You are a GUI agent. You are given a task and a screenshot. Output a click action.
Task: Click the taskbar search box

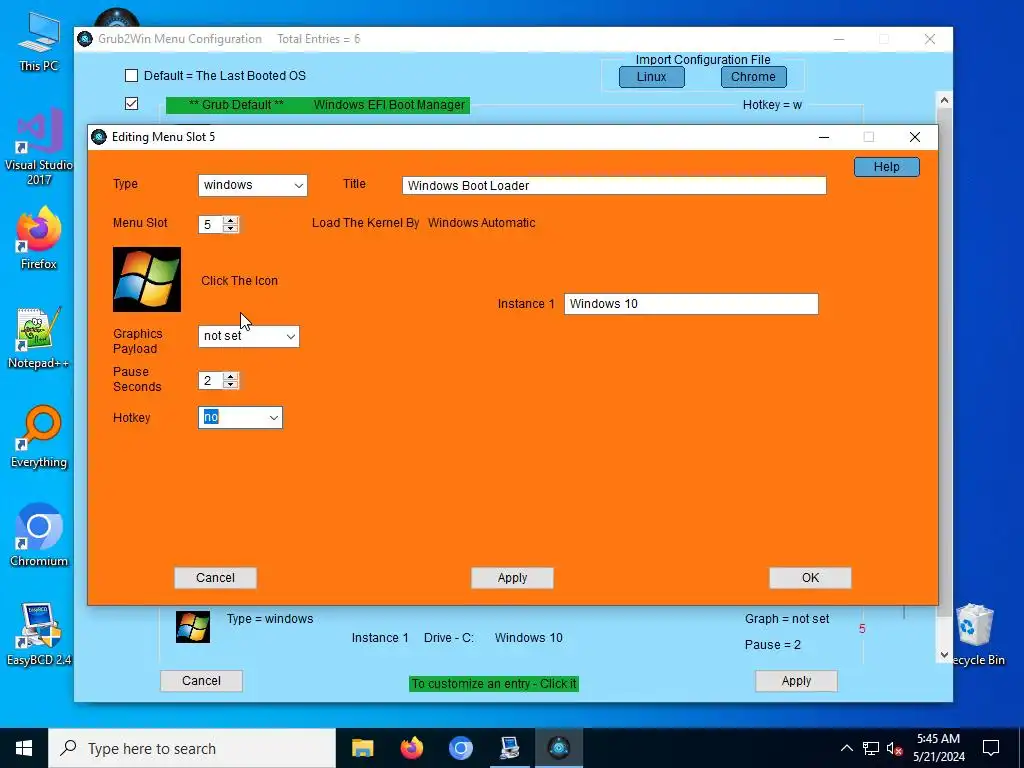click(192, 748)
